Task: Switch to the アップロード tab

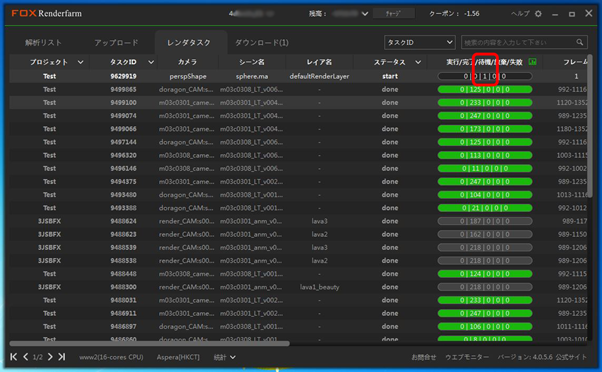Action: click(x=116, y=43)
